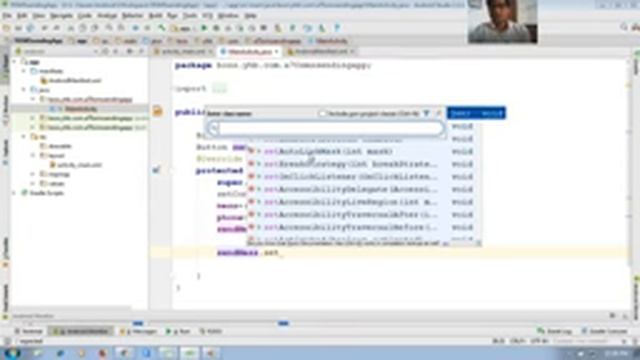
Task: Open the Android project view dropdown
Action: point(57,51)
